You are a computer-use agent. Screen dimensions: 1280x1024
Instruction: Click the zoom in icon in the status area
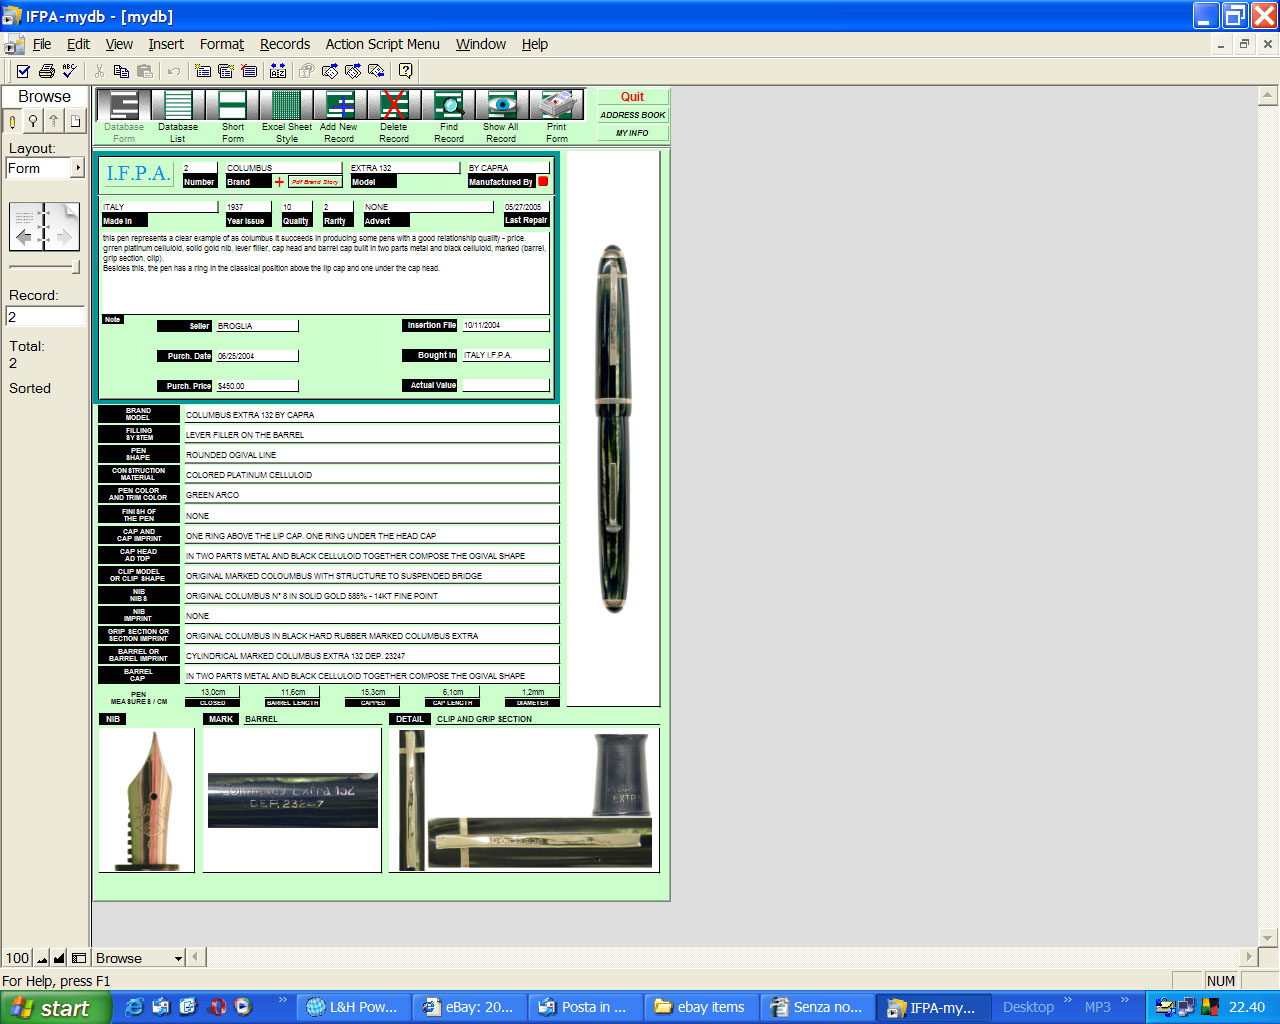[x=59, y=958]
